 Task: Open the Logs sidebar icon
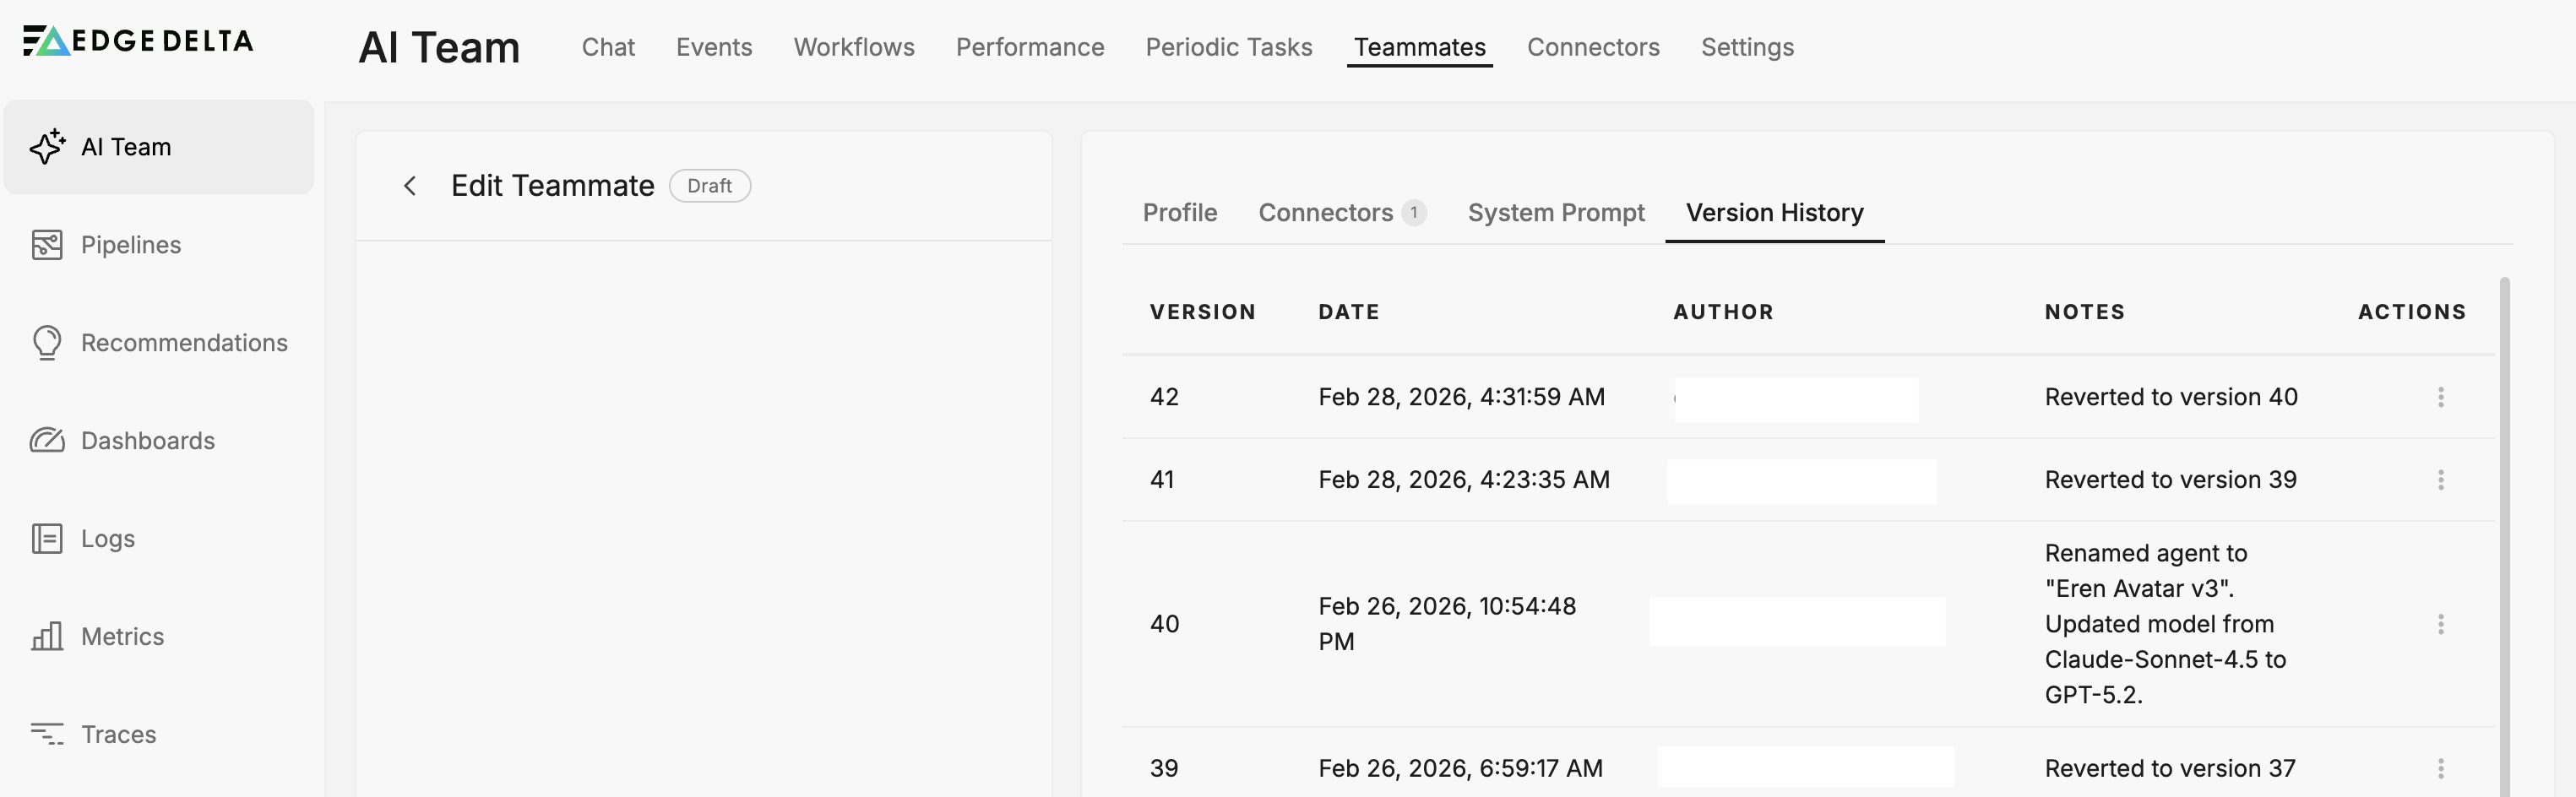pos(47,539)
